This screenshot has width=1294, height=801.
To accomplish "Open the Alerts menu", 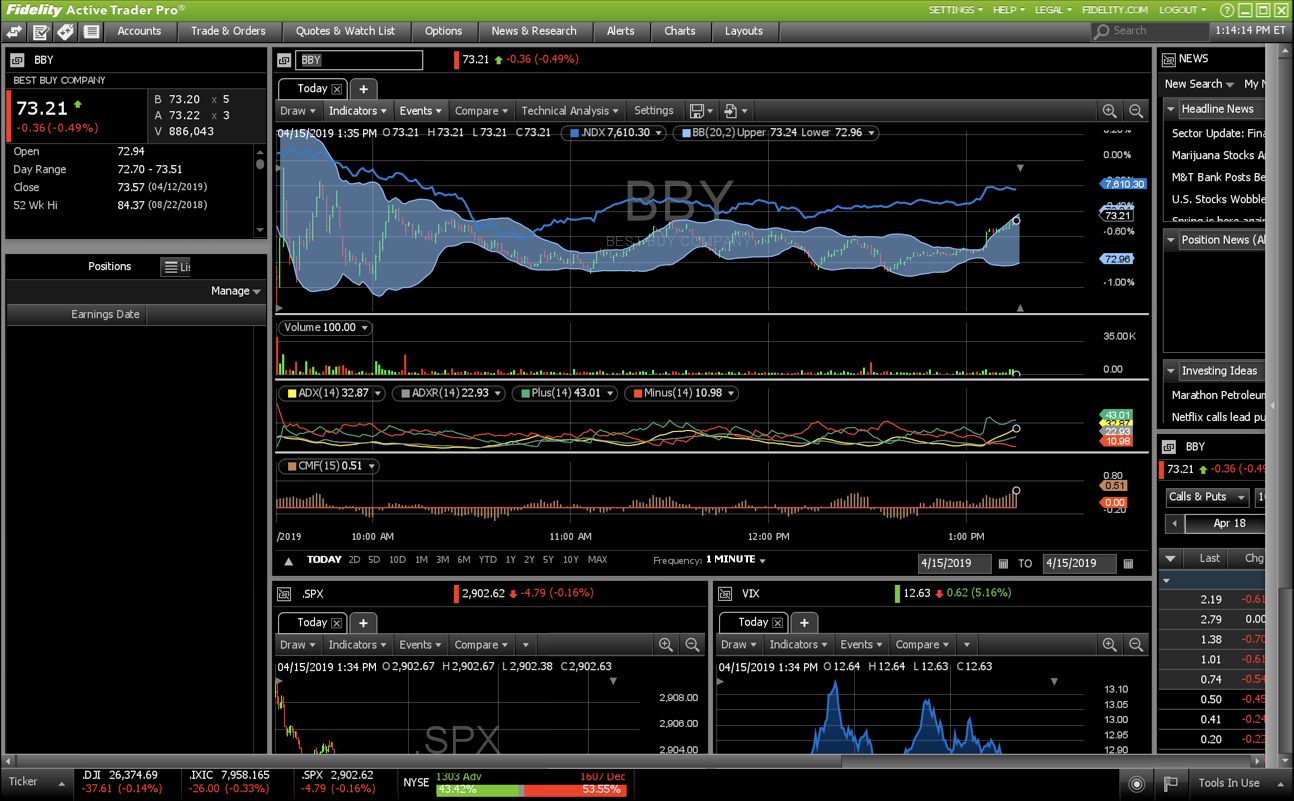I will tap(620, 31).
